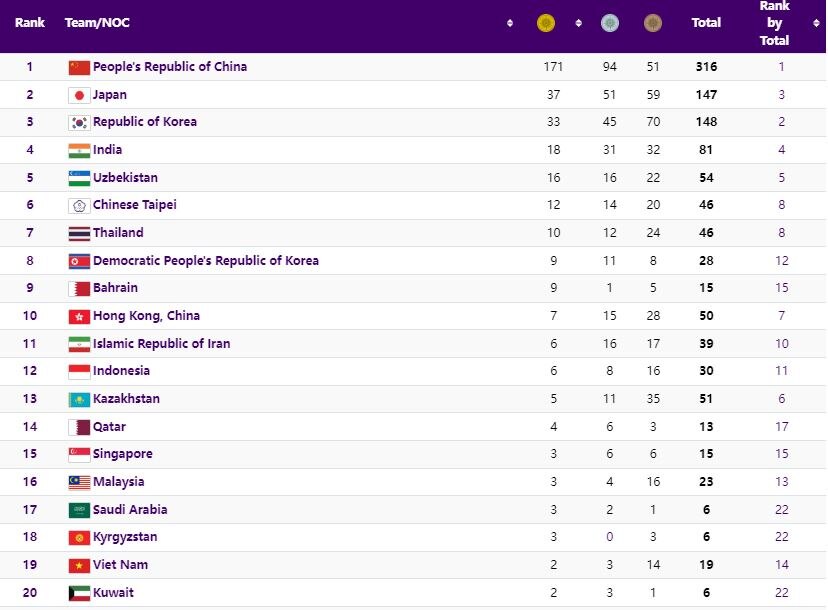Click the Rank column header

[29, 22]
